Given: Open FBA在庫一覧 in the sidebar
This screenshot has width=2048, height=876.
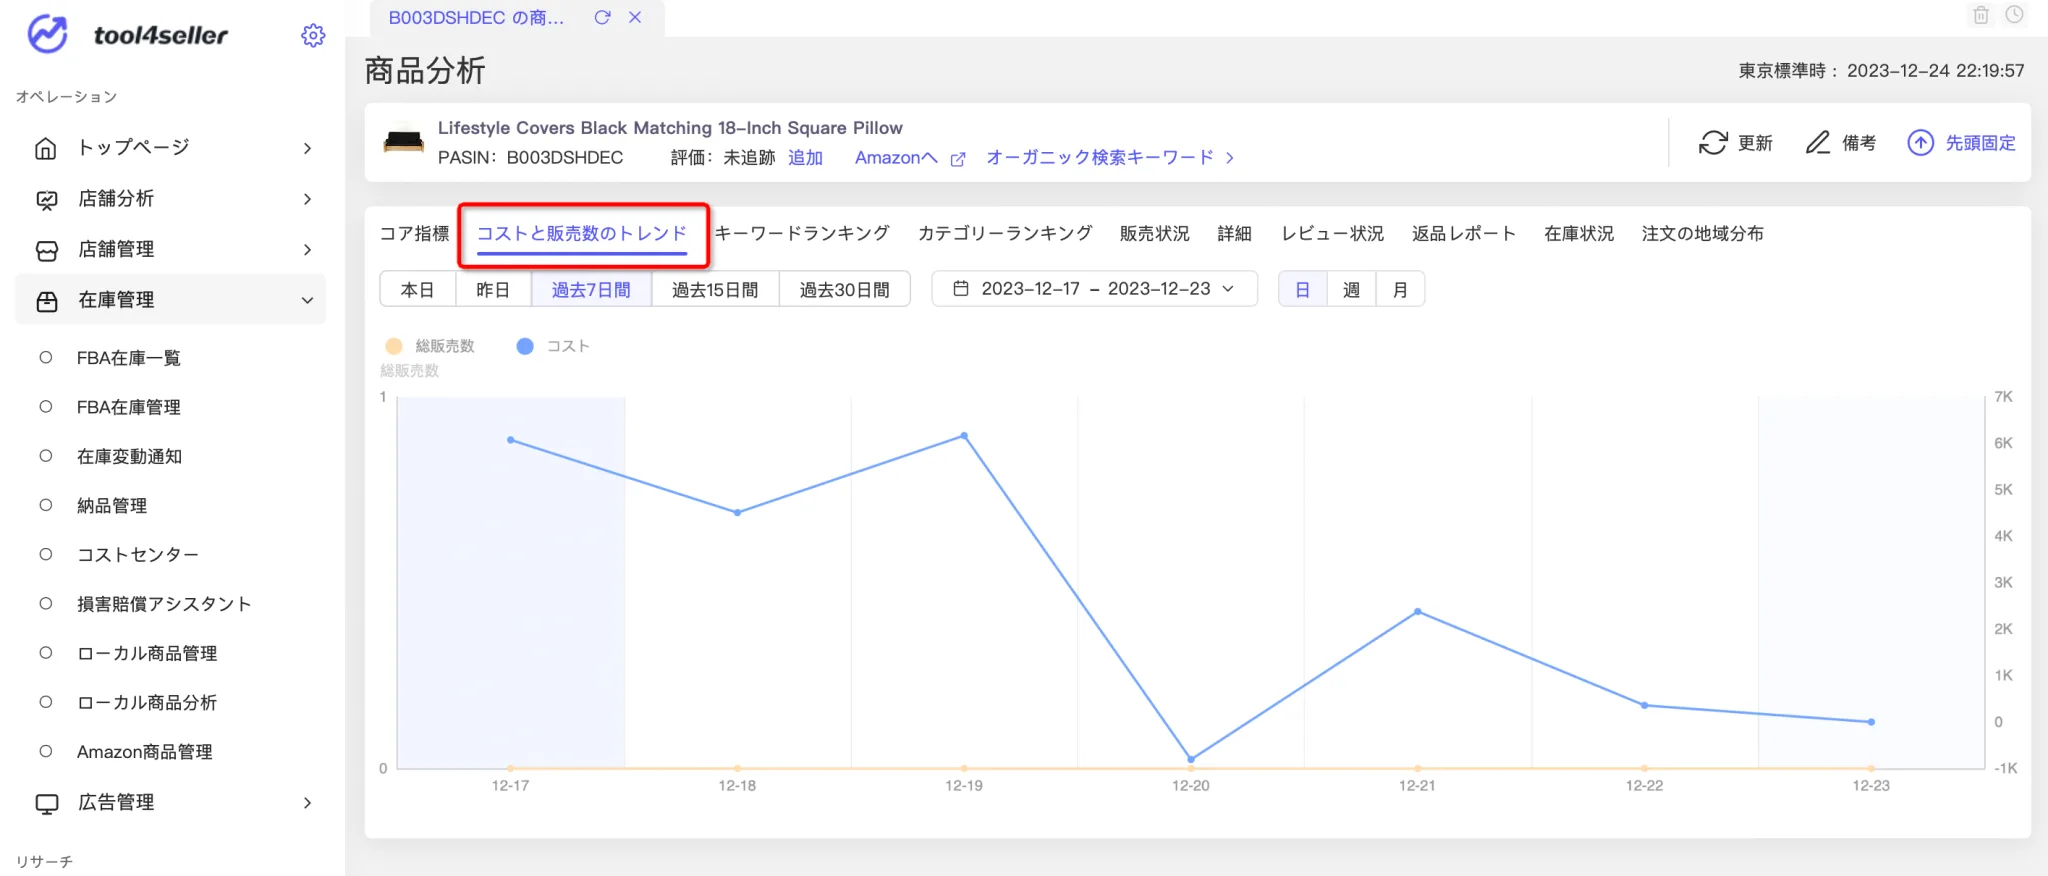Looking at the screenshot, I should coord(129,358).
